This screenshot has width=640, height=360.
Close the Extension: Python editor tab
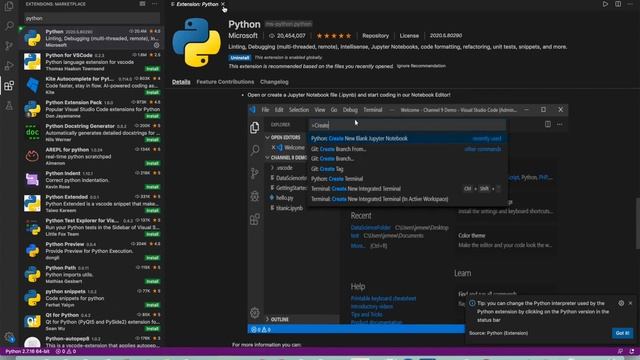pos(223,4)
